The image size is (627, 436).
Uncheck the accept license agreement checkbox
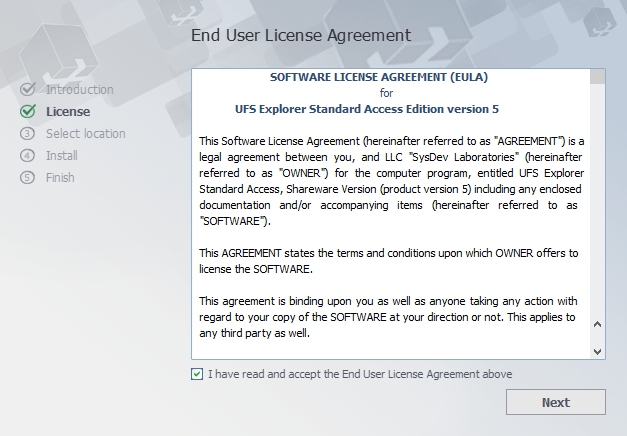point(196,374)
